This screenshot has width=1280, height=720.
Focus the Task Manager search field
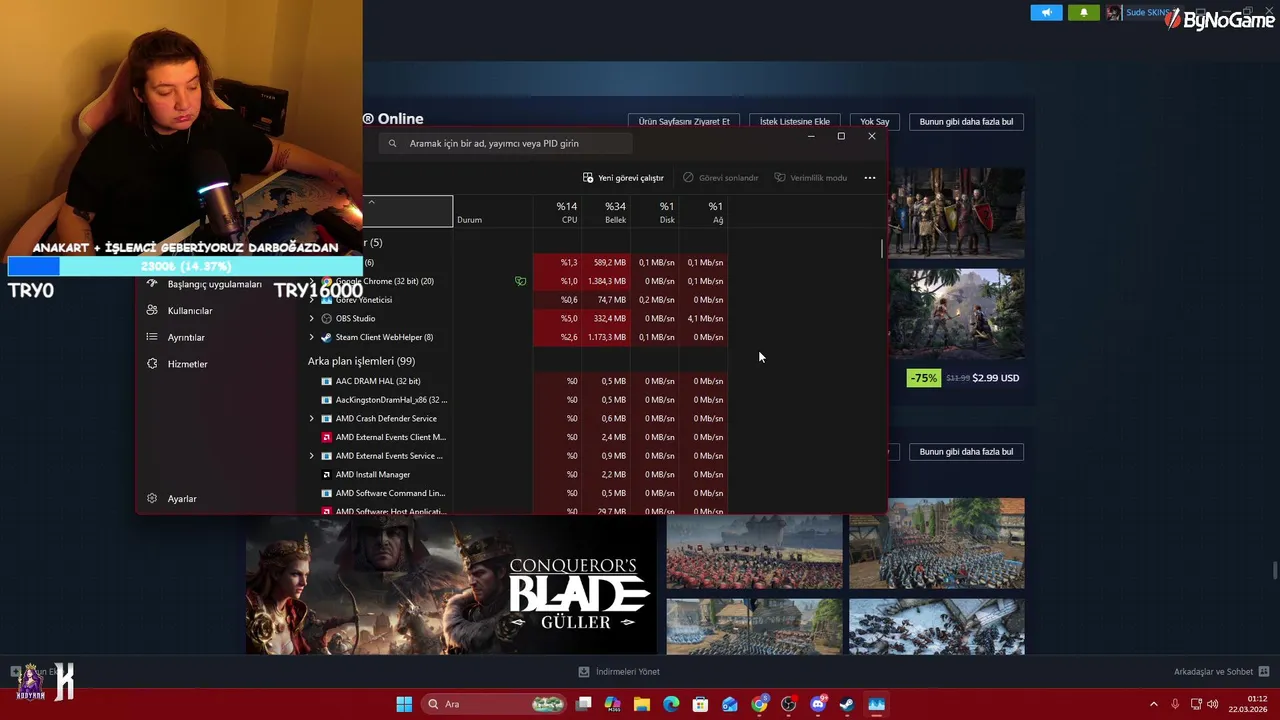[x=505, y=143]
